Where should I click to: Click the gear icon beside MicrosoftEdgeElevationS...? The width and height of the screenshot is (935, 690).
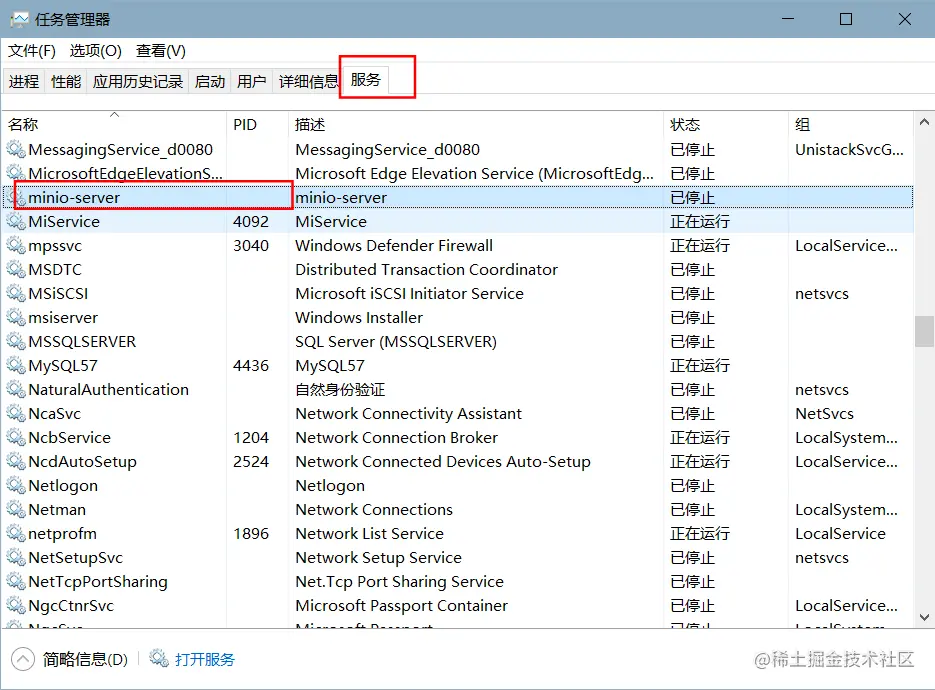pyautogui.click(x=16, y=173)
